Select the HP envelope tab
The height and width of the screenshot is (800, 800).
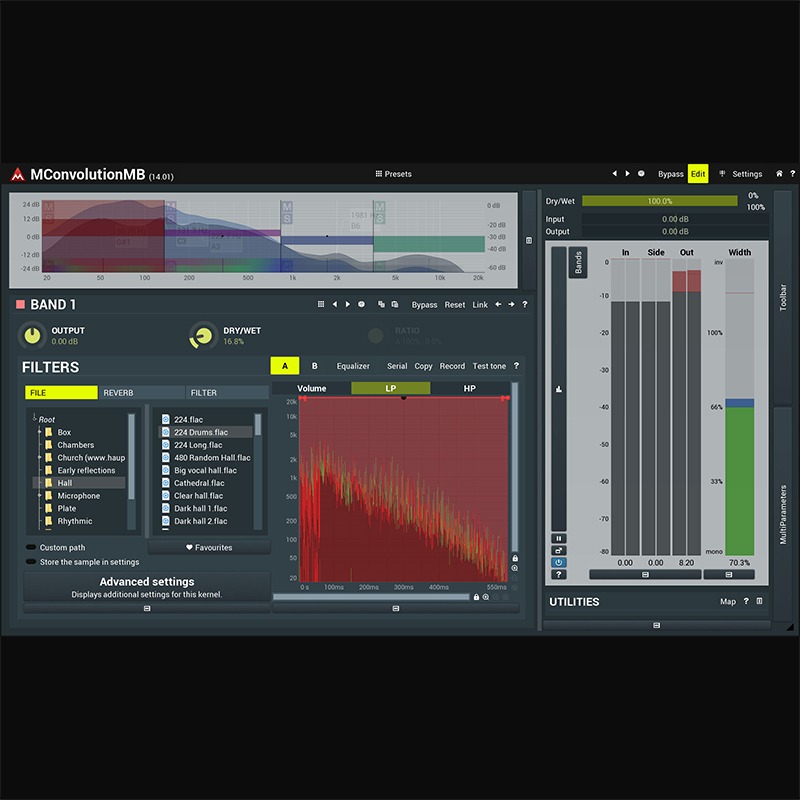470,388
